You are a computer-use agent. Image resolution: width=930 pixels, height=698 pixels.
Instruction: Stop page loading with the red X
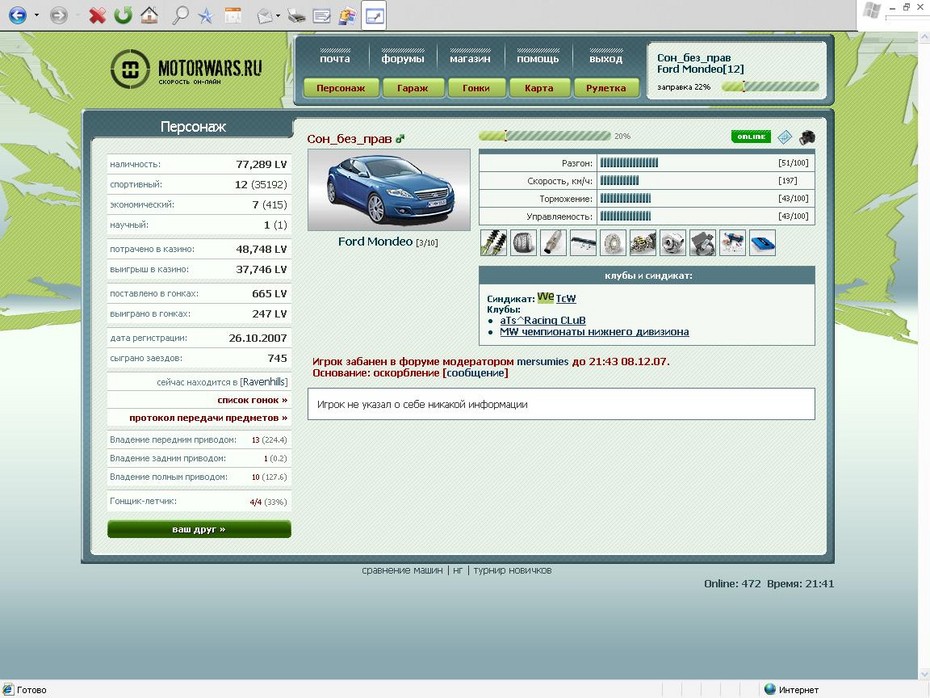pyautogui.click(x=97, y=15)
